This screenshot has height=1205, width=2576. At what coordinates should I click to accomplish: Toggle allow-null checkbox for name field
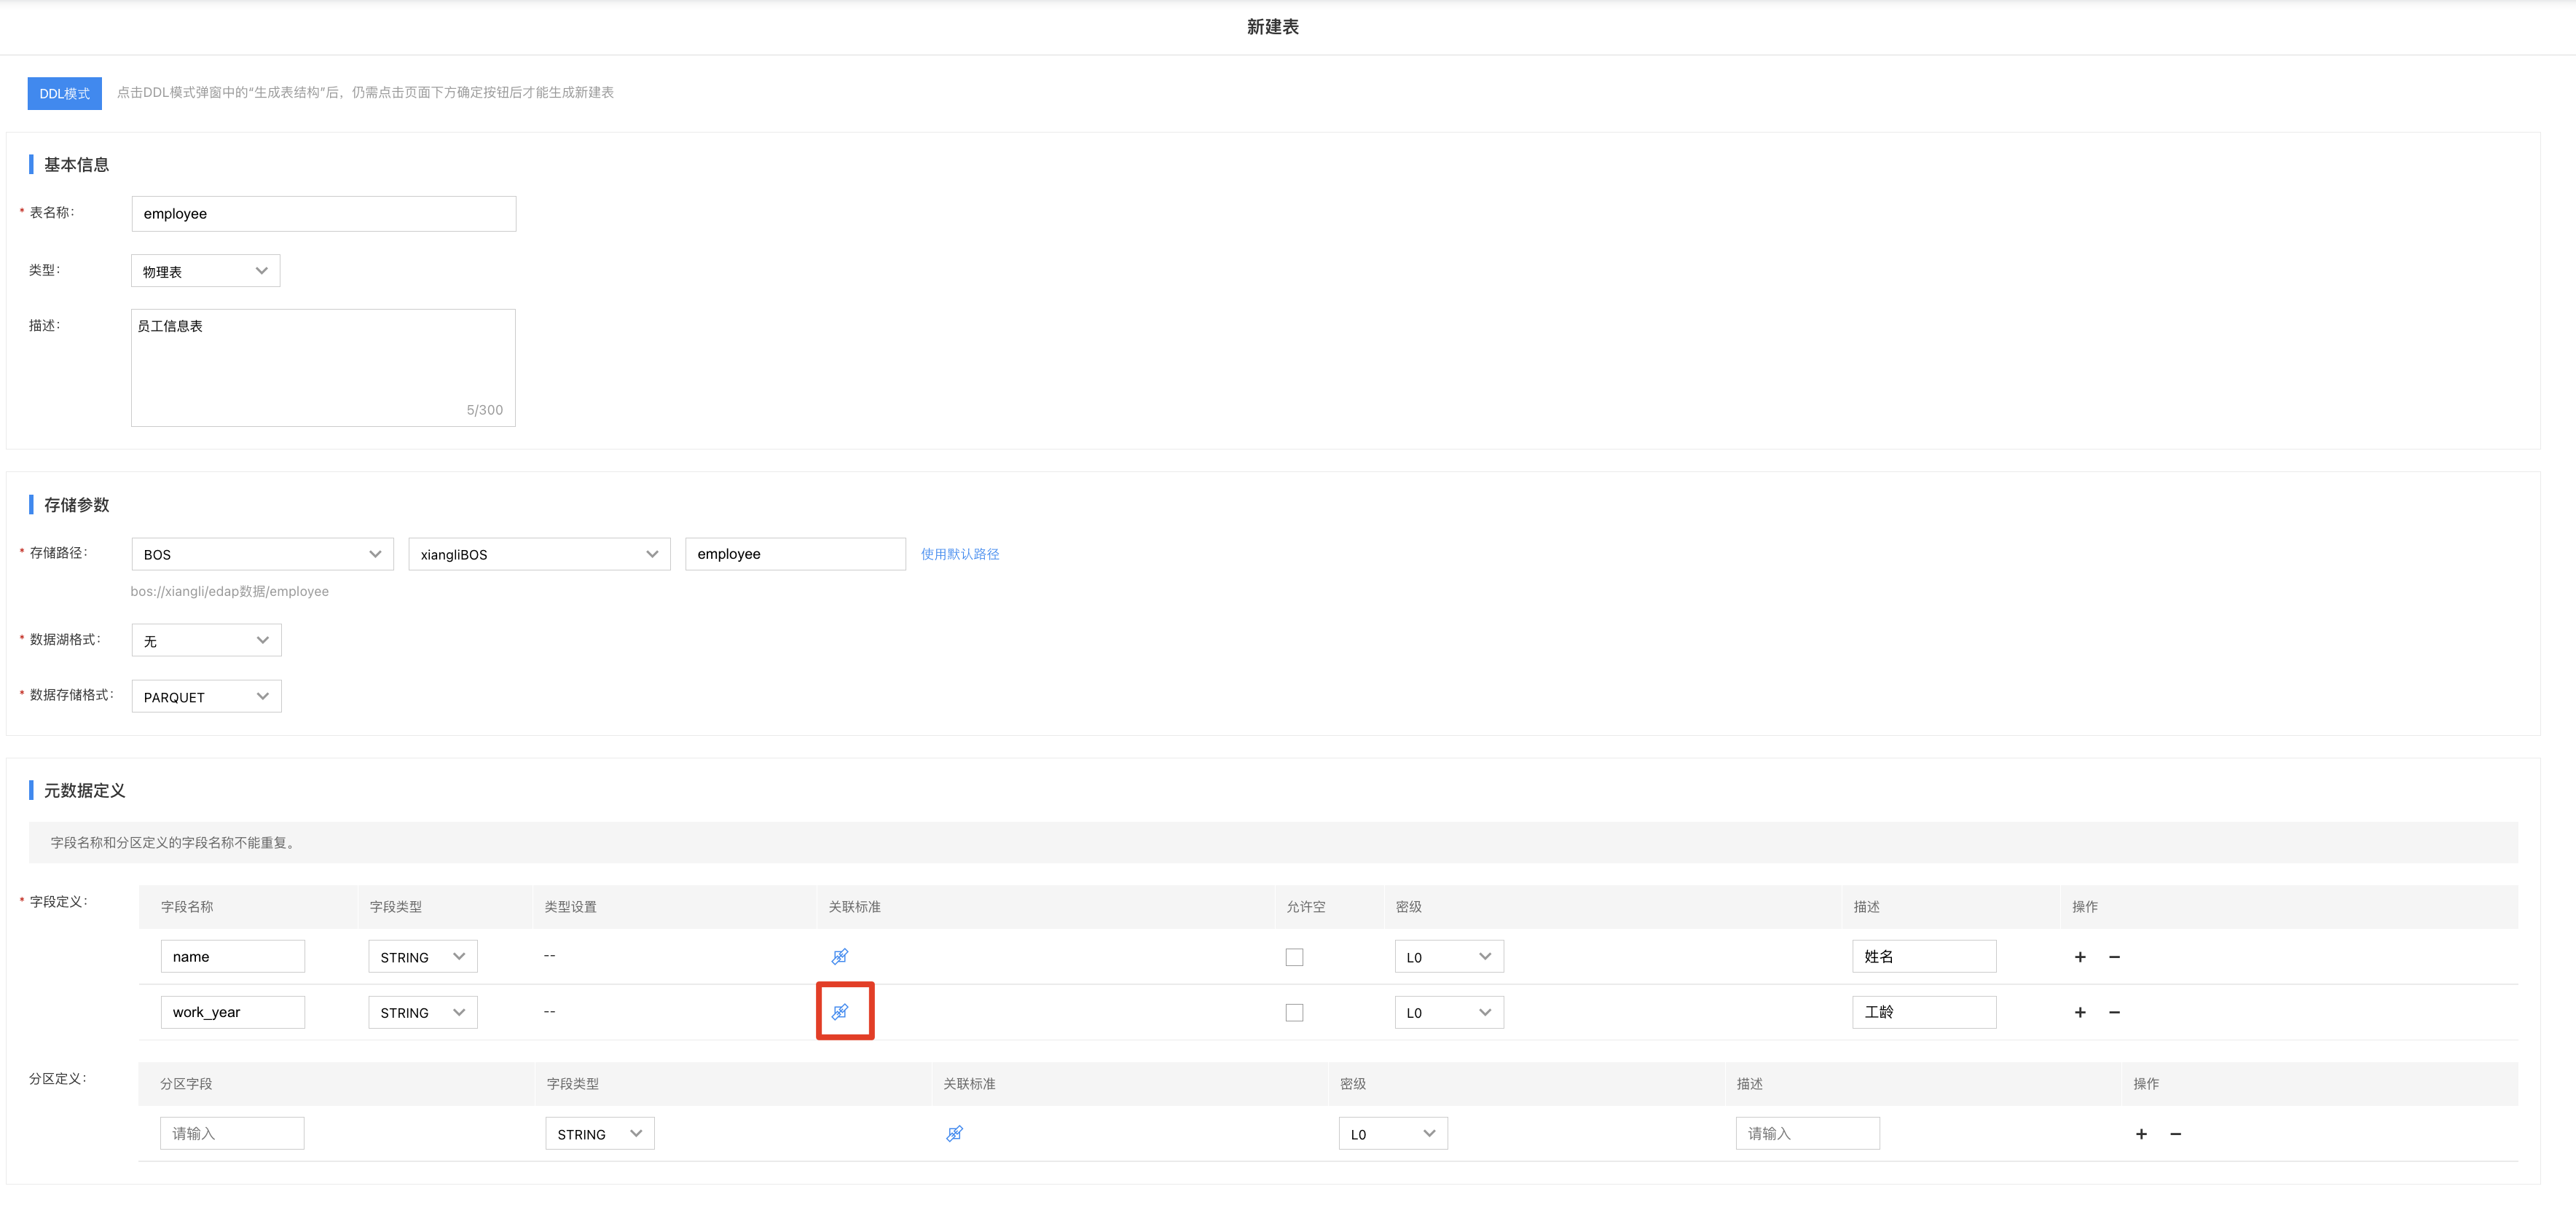tap(1294, 957)
